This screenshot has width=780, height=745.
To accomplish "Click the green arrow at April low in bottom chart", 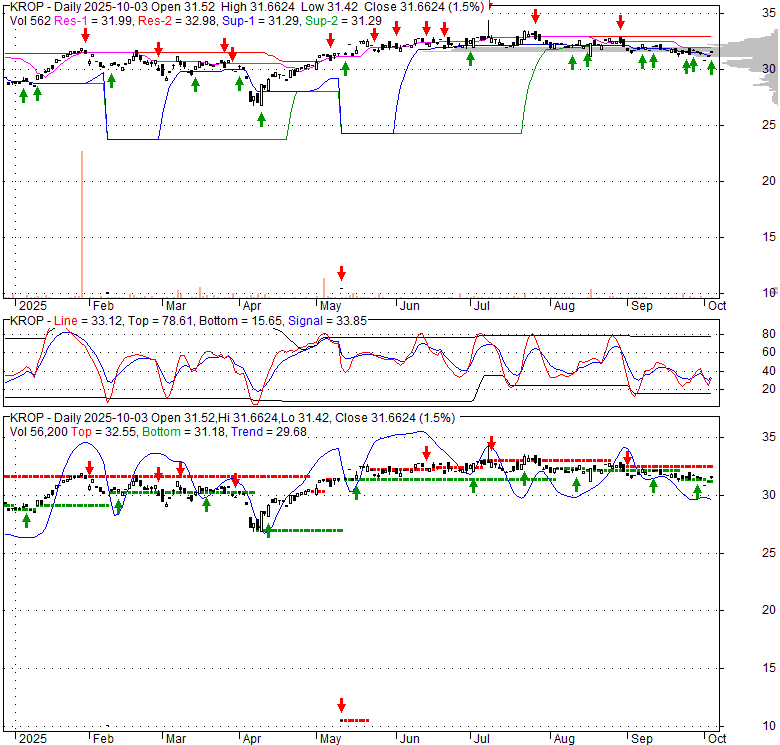I will click(267, 530).
